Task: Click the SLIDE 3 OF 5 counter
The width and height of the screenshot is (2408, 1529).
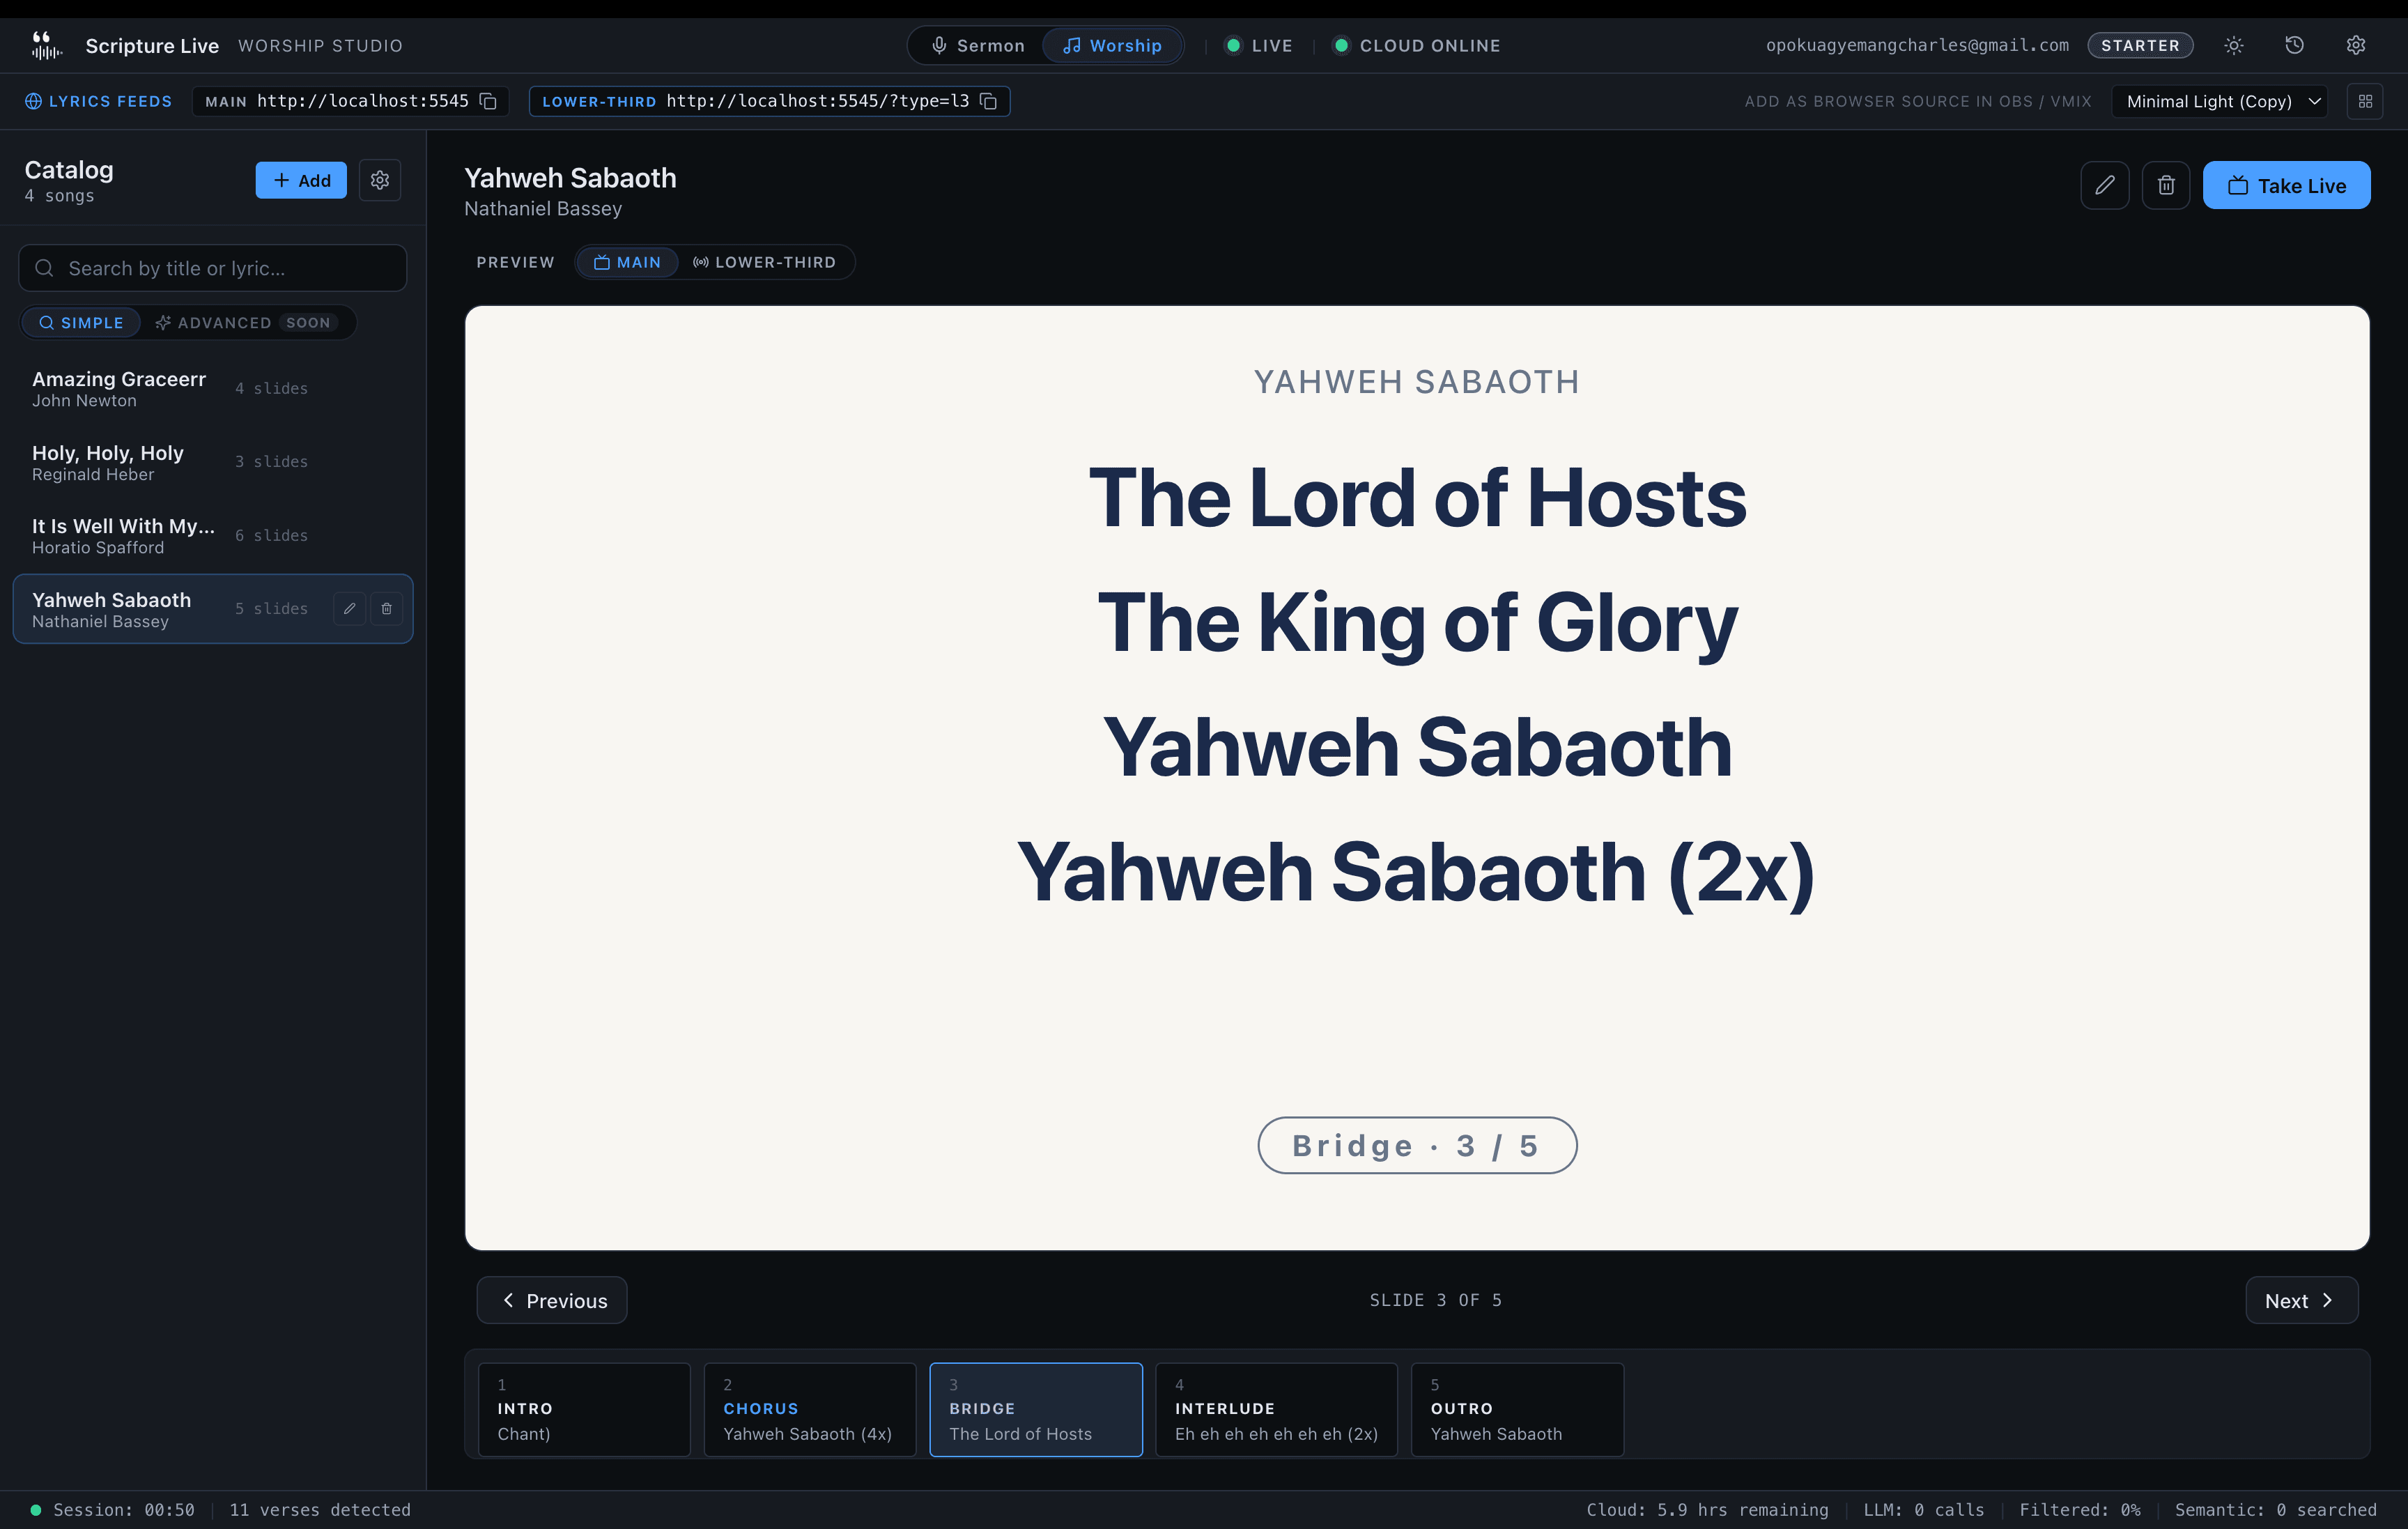Action: pos(1436,1300)
